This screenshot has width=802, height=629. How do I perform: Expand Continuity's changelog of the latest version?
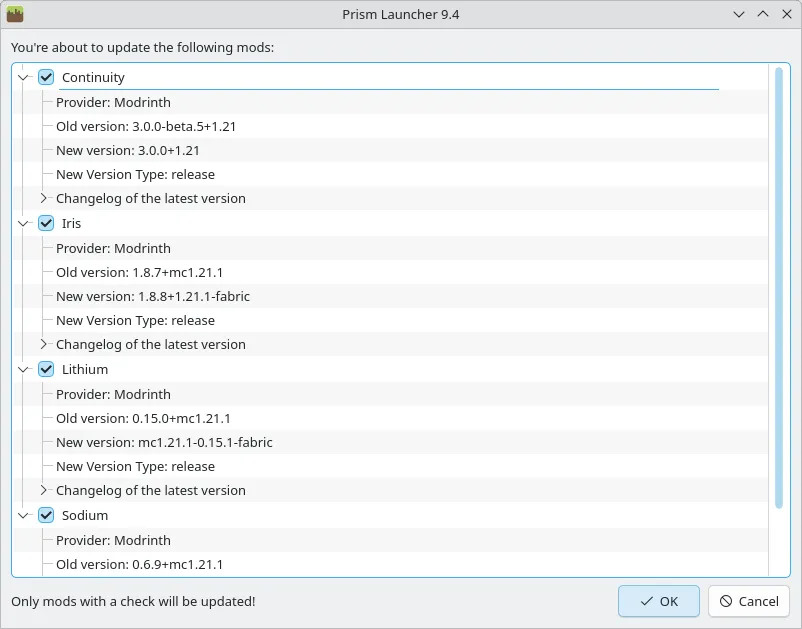pos(43,198)
